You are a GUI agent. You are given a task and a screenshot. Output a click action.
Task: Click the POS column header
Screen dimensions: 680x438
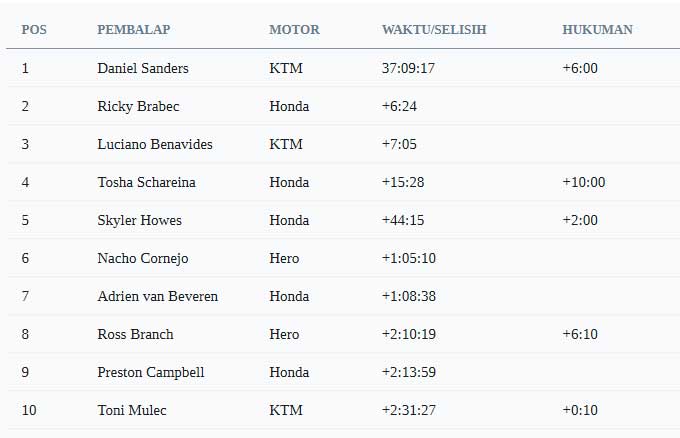(34, 29)
